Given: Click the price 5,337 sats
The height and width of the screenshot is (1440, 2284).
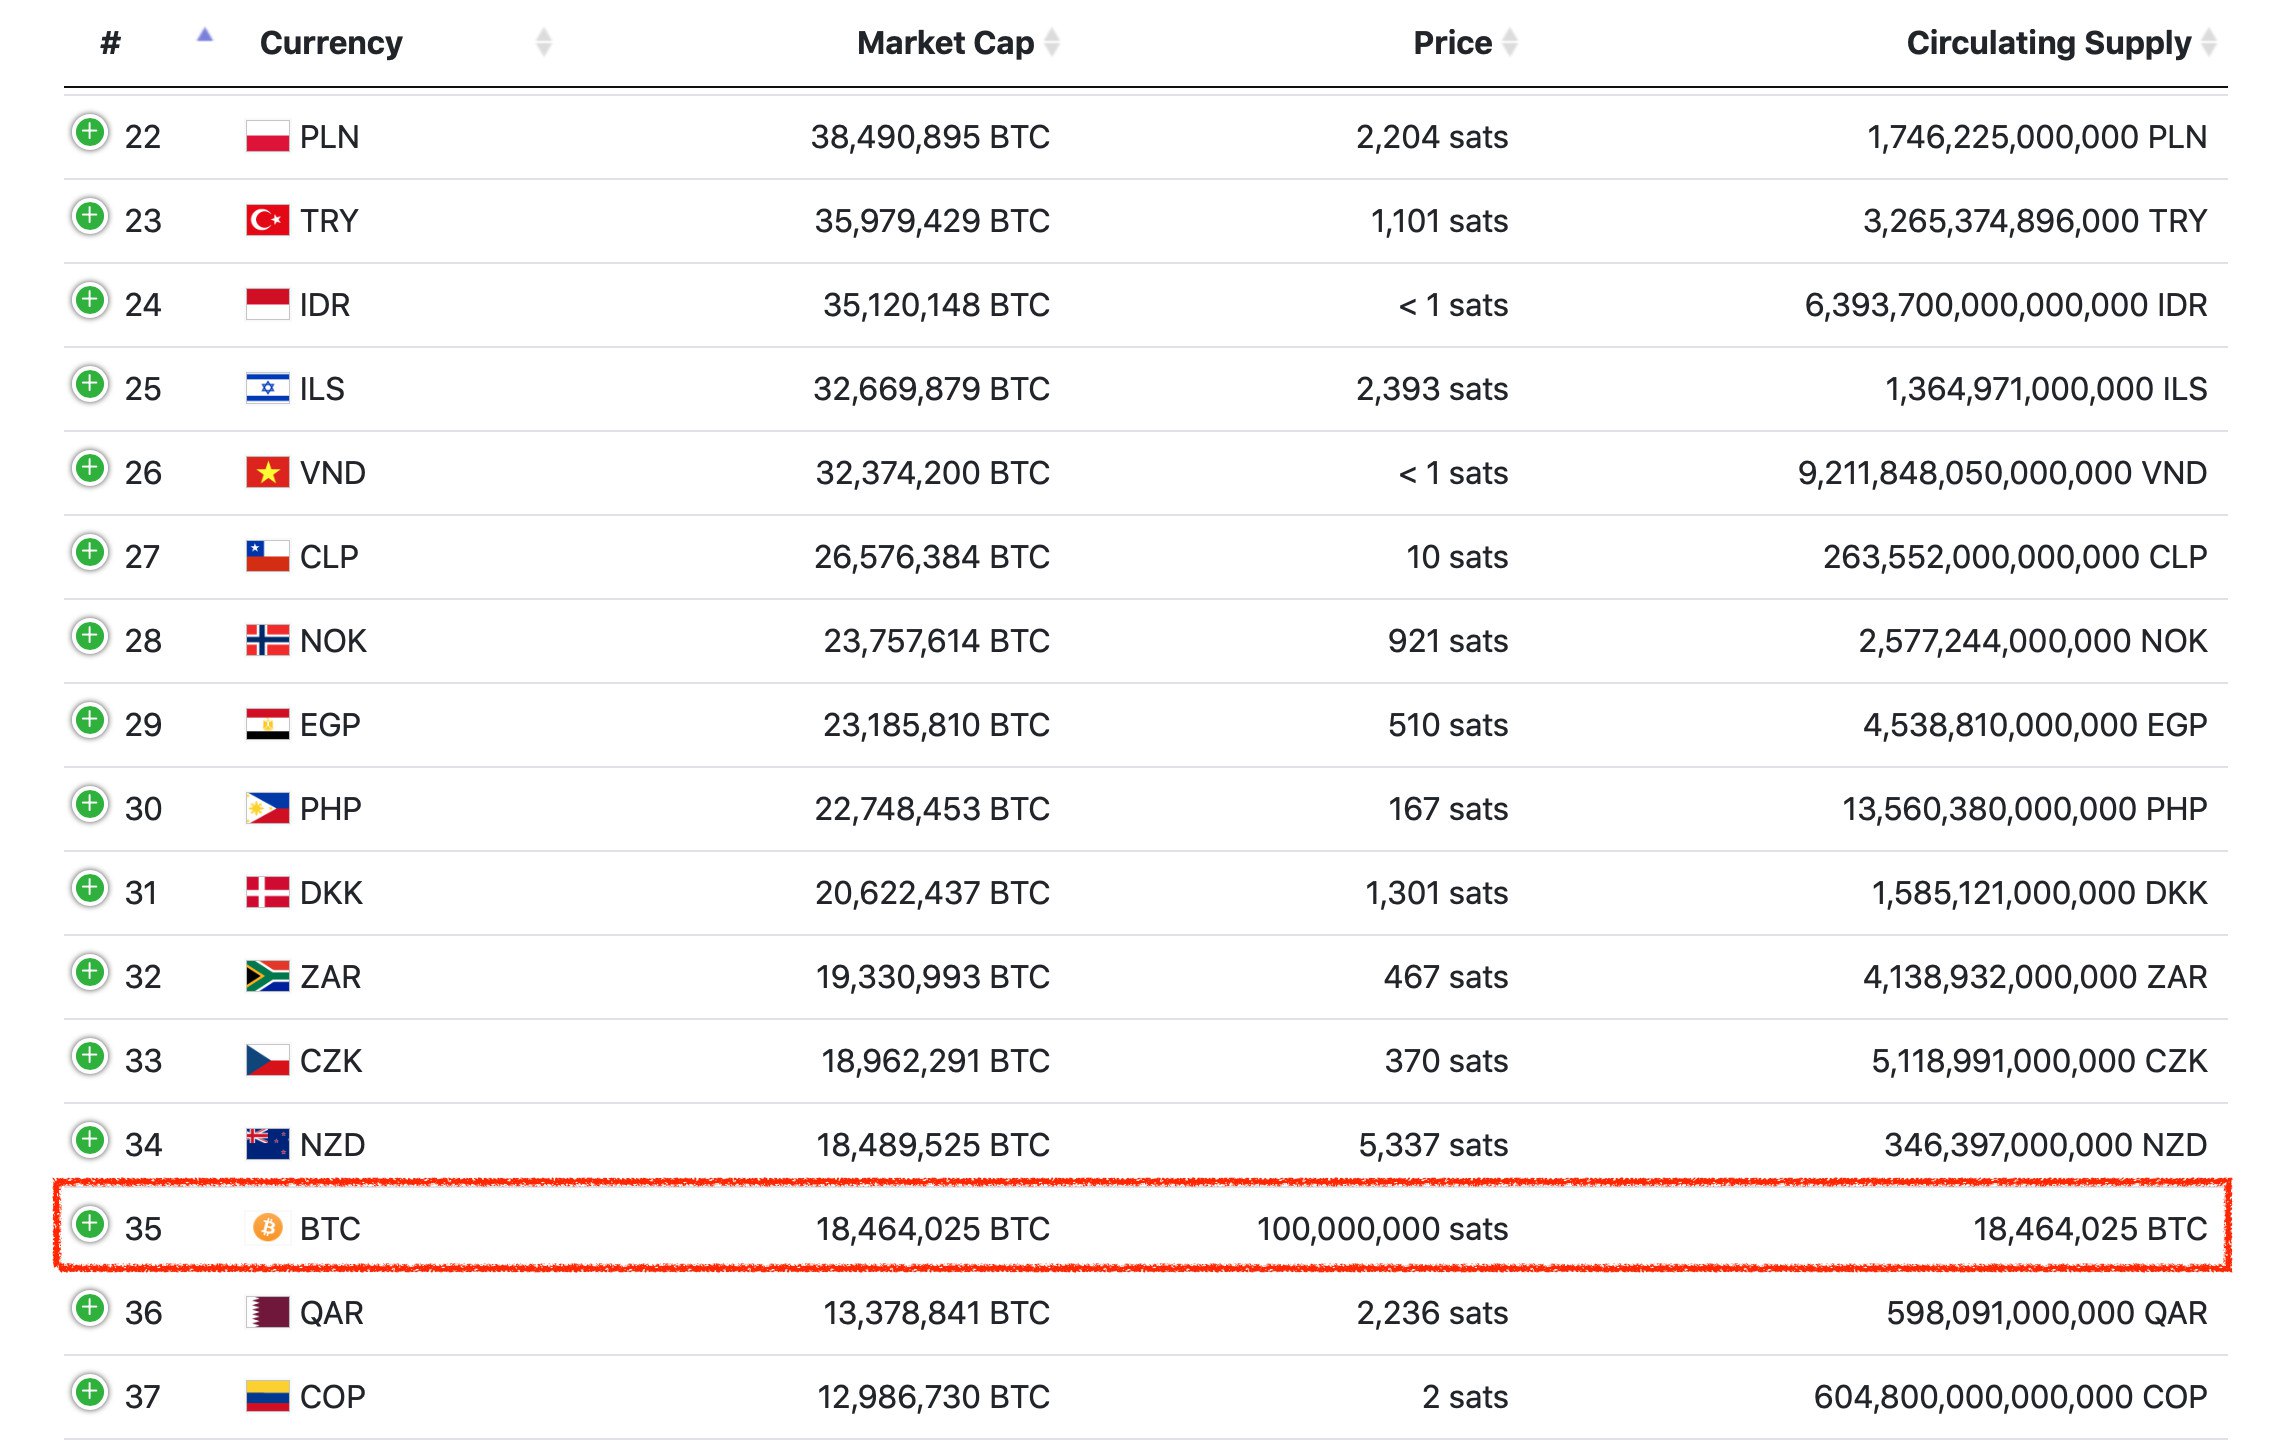Looking at the screenshot, I should 1433,1145.
